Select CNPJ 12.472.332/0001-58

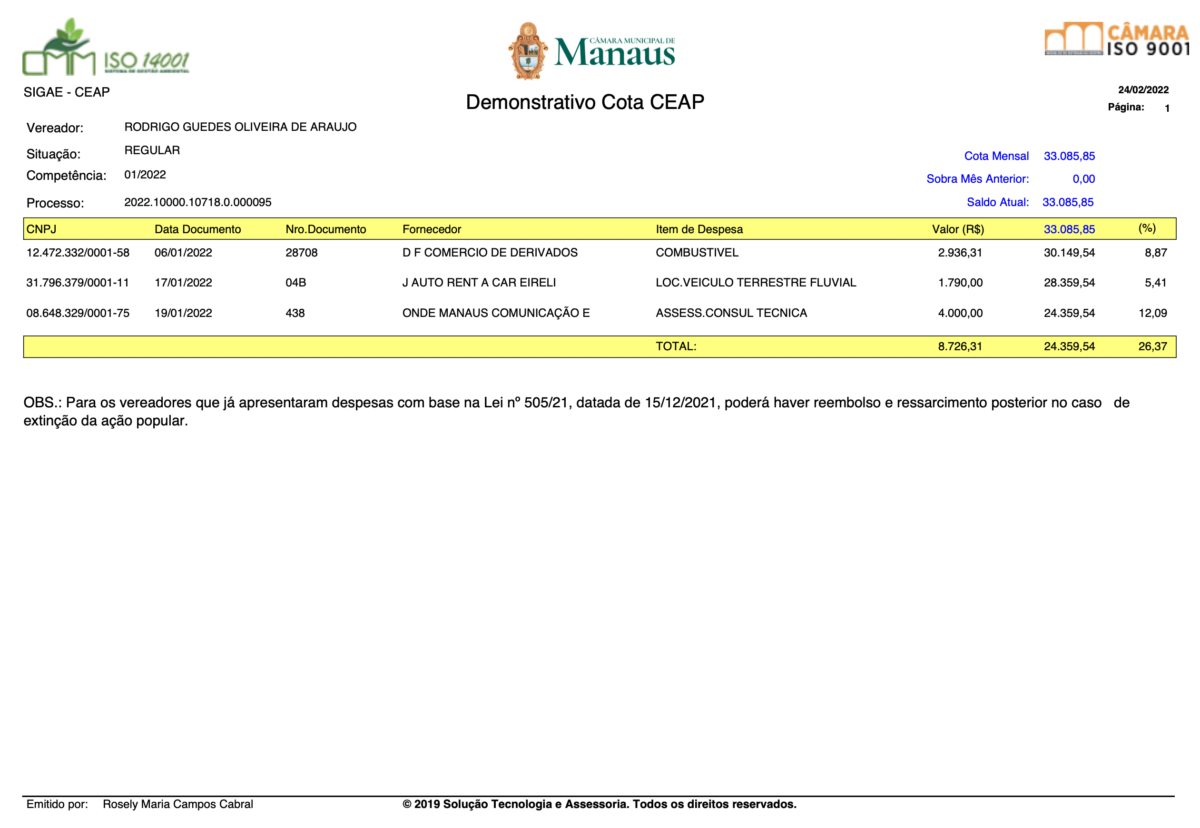click(78, 252)
